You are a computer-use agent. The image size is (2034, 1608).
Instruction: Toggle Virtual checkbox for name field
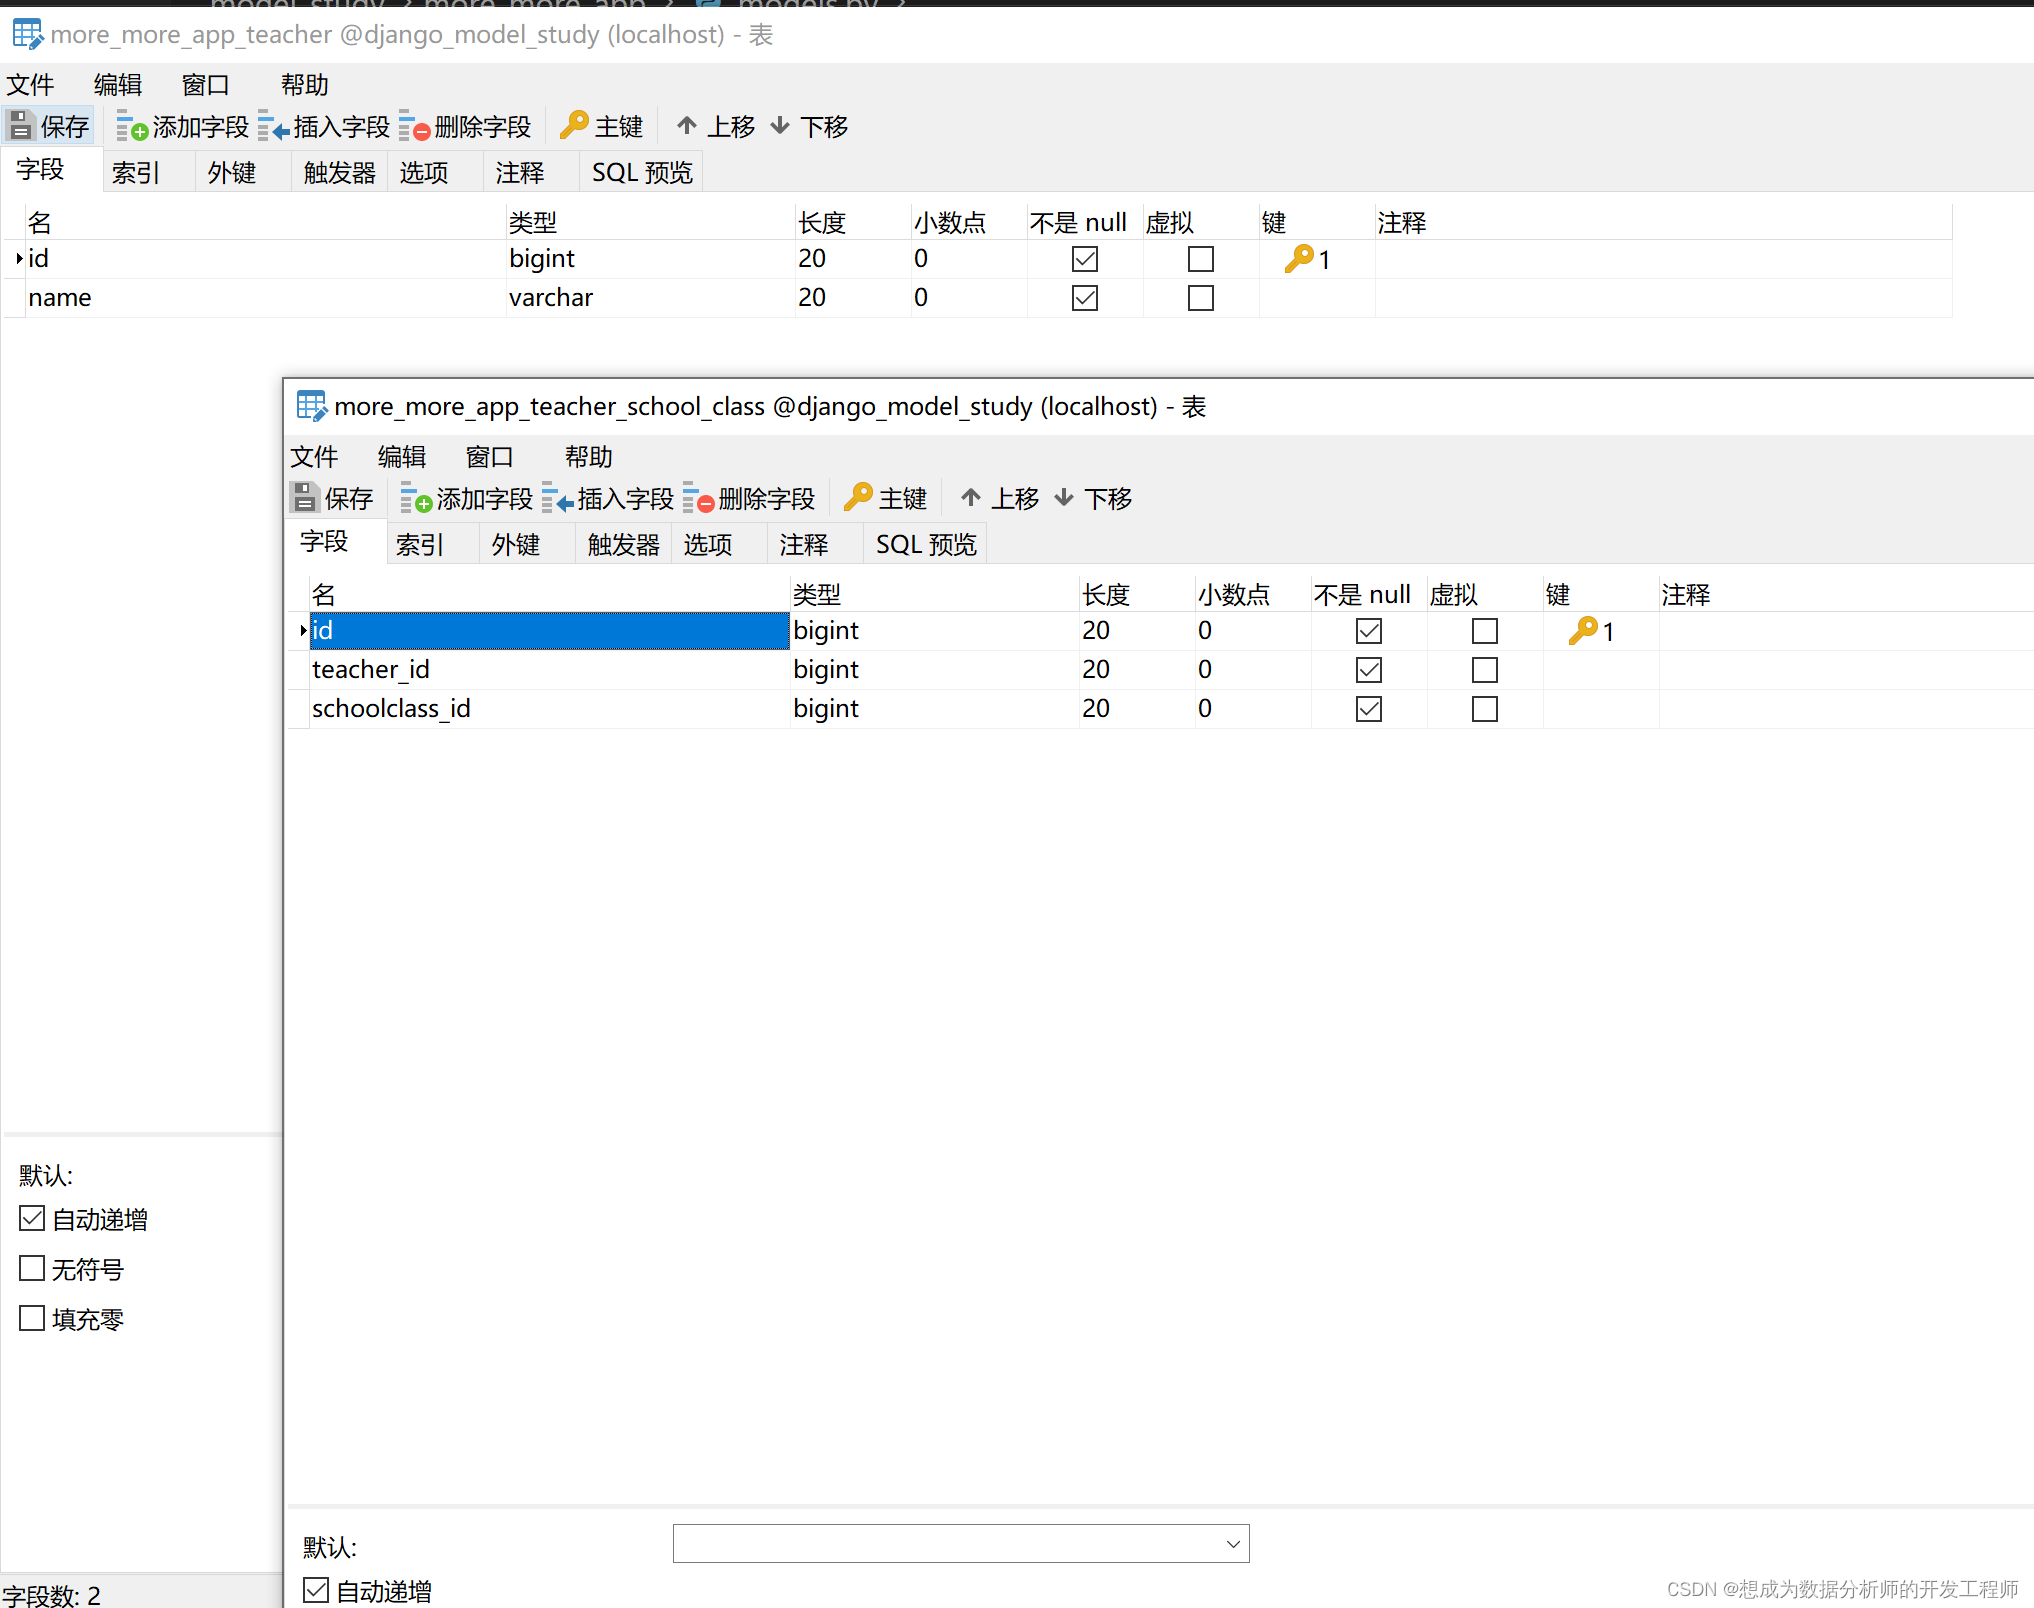click(x=1201, y=298)
